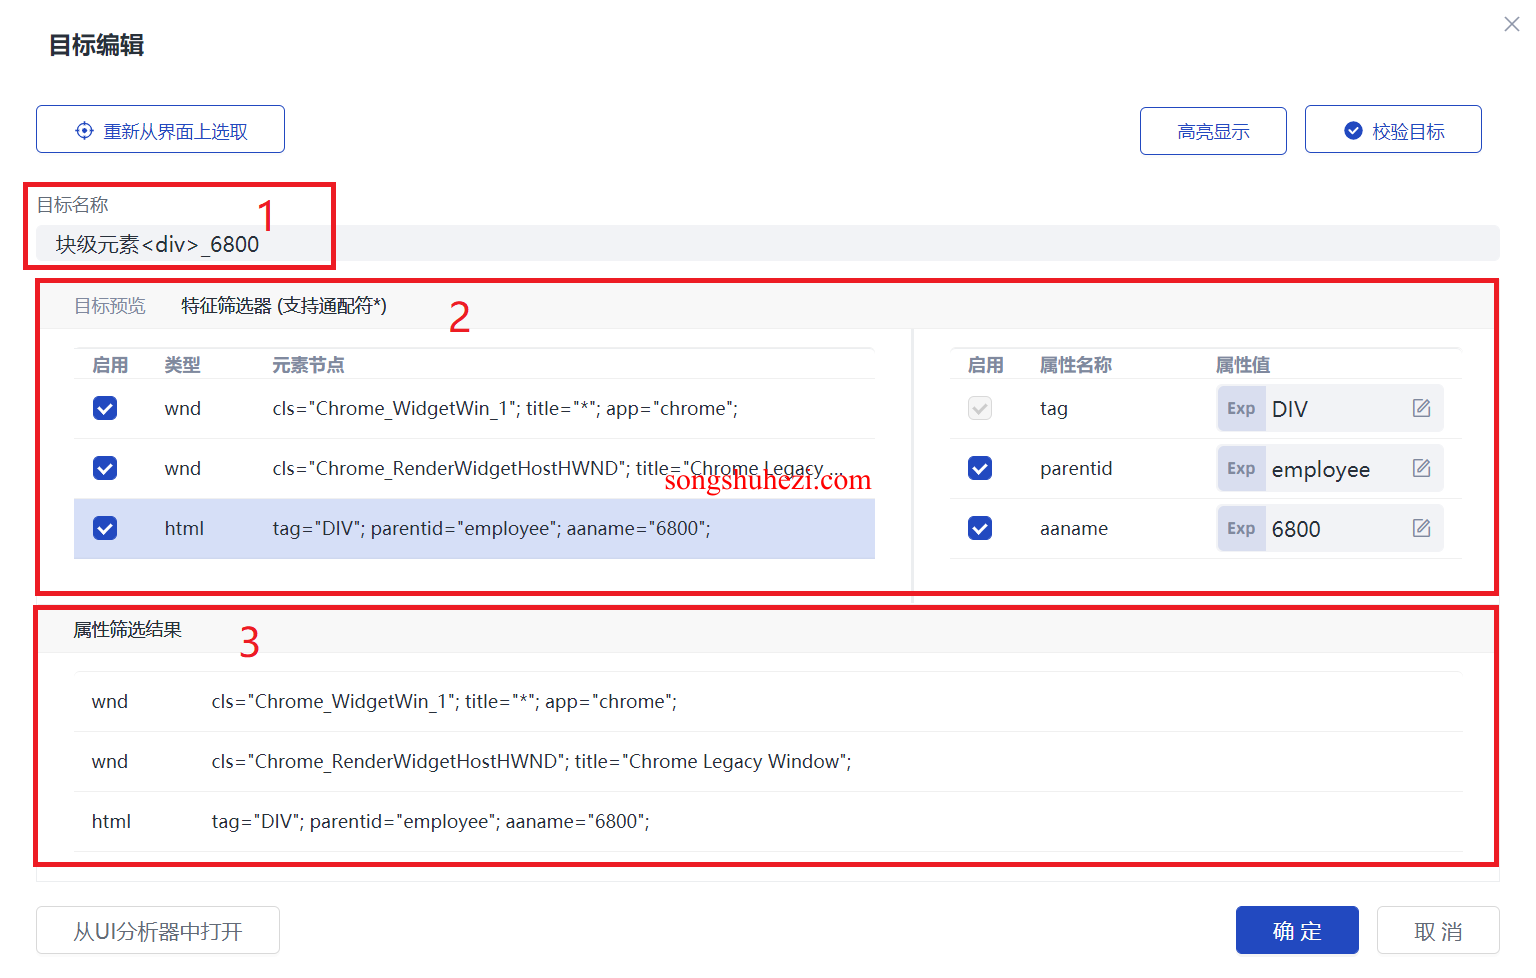Uncheck the first wnd Chrome_WidgetWin_1 node

point(105,408)
